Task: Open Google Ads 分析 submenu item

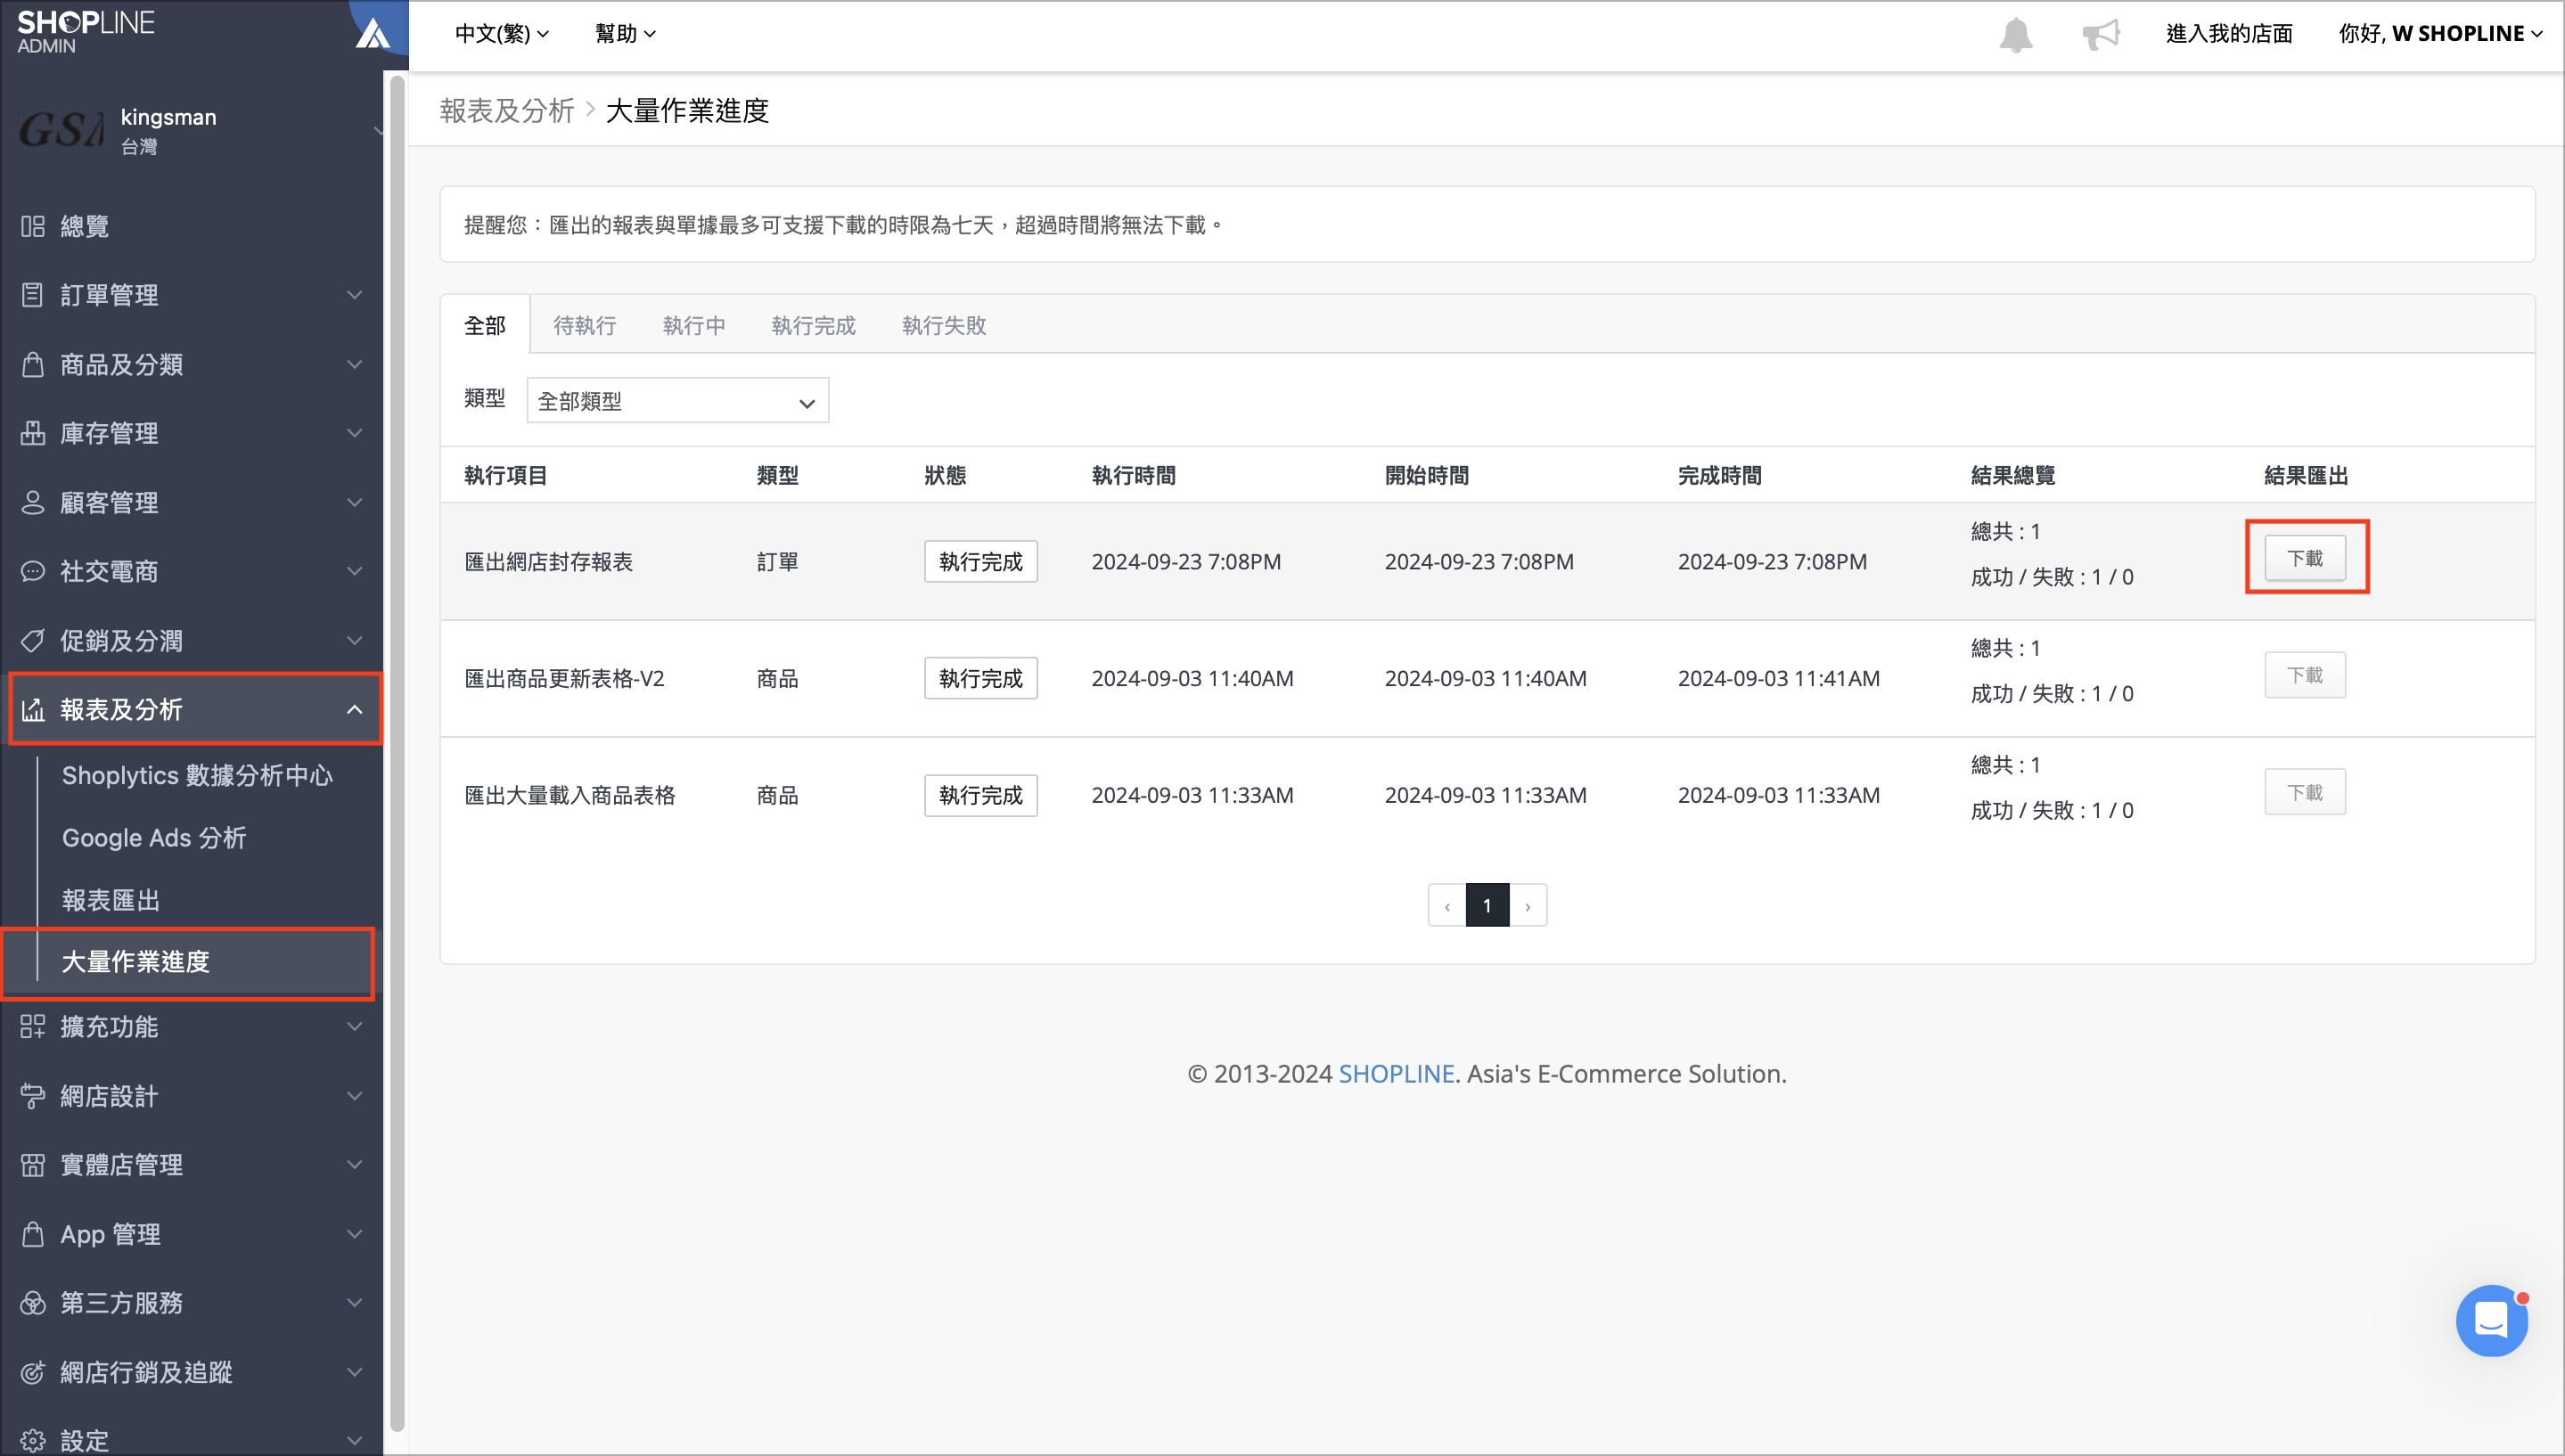Action: [x=154, y=838]
